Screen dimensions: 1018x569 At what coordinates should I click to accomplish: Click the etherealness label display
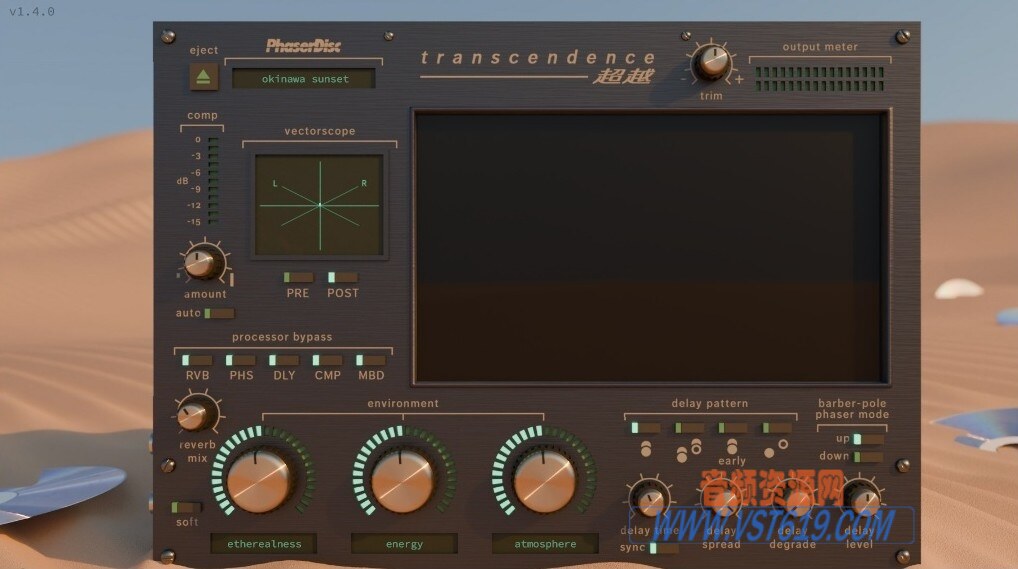[264, 544]
